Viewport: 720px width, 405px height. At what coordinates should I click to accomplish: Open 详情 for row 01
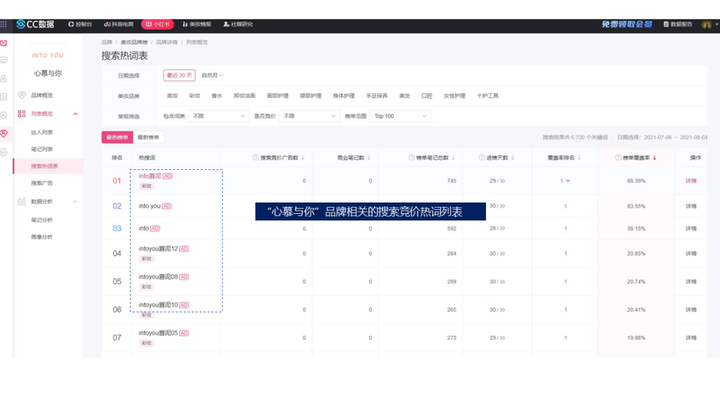pos(691,181)
